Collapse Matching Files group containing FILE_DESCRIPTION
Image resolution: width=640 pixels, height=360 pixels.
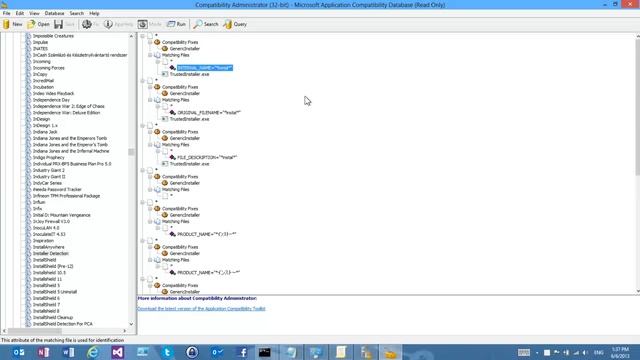[x=150, y=145]
